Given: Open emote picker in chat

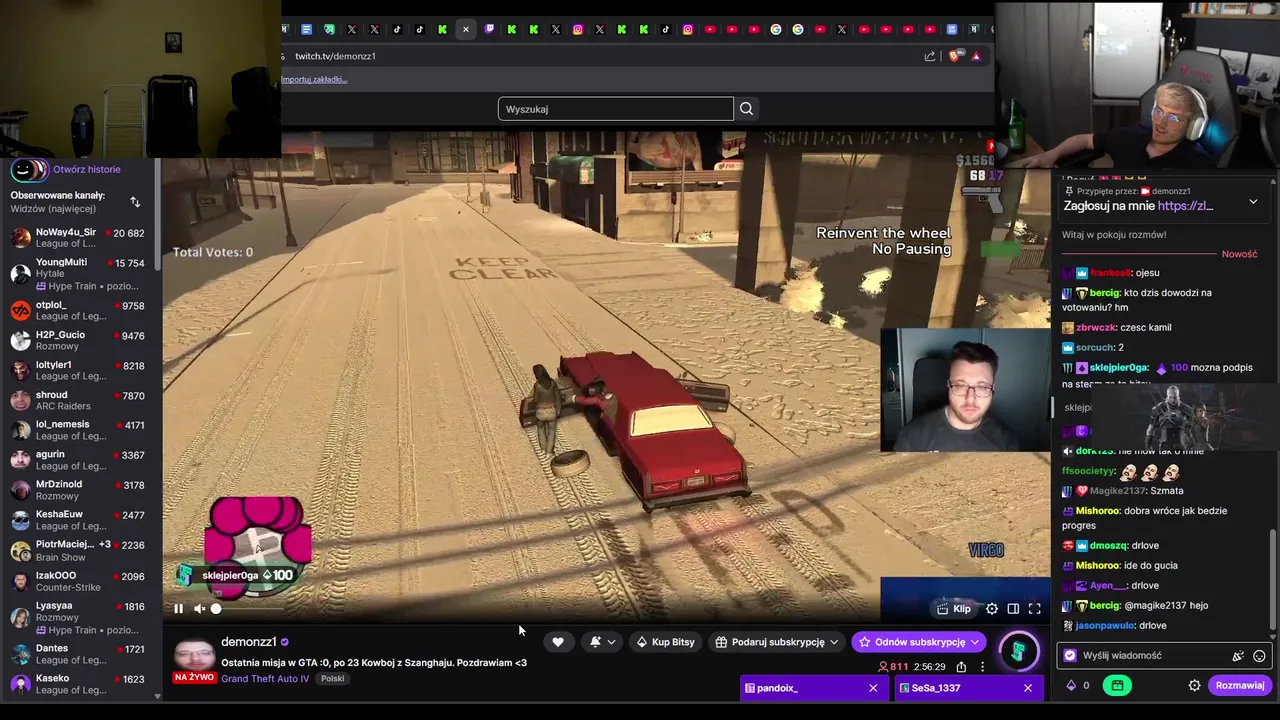Looking at the screenshot, I should tap(1259, 656).
